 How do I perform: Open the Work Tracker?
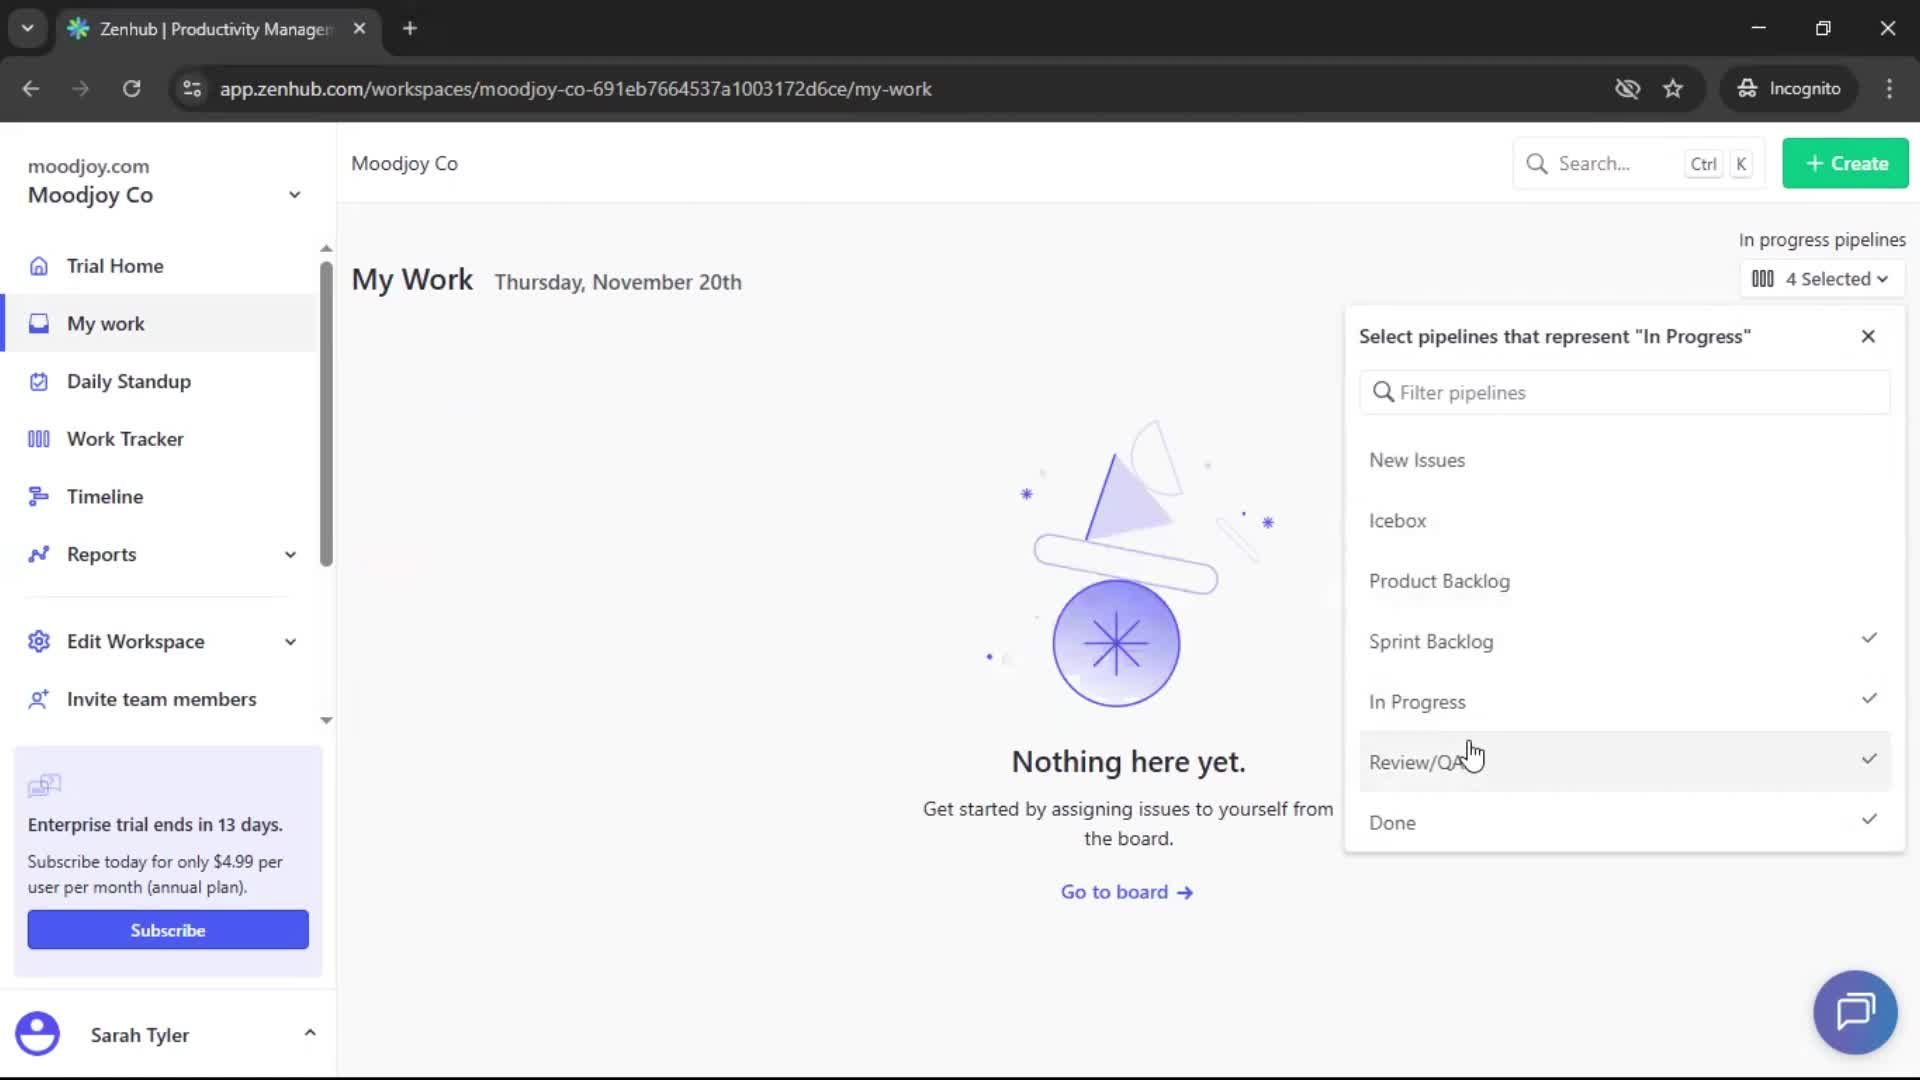(x=125, y=438)
